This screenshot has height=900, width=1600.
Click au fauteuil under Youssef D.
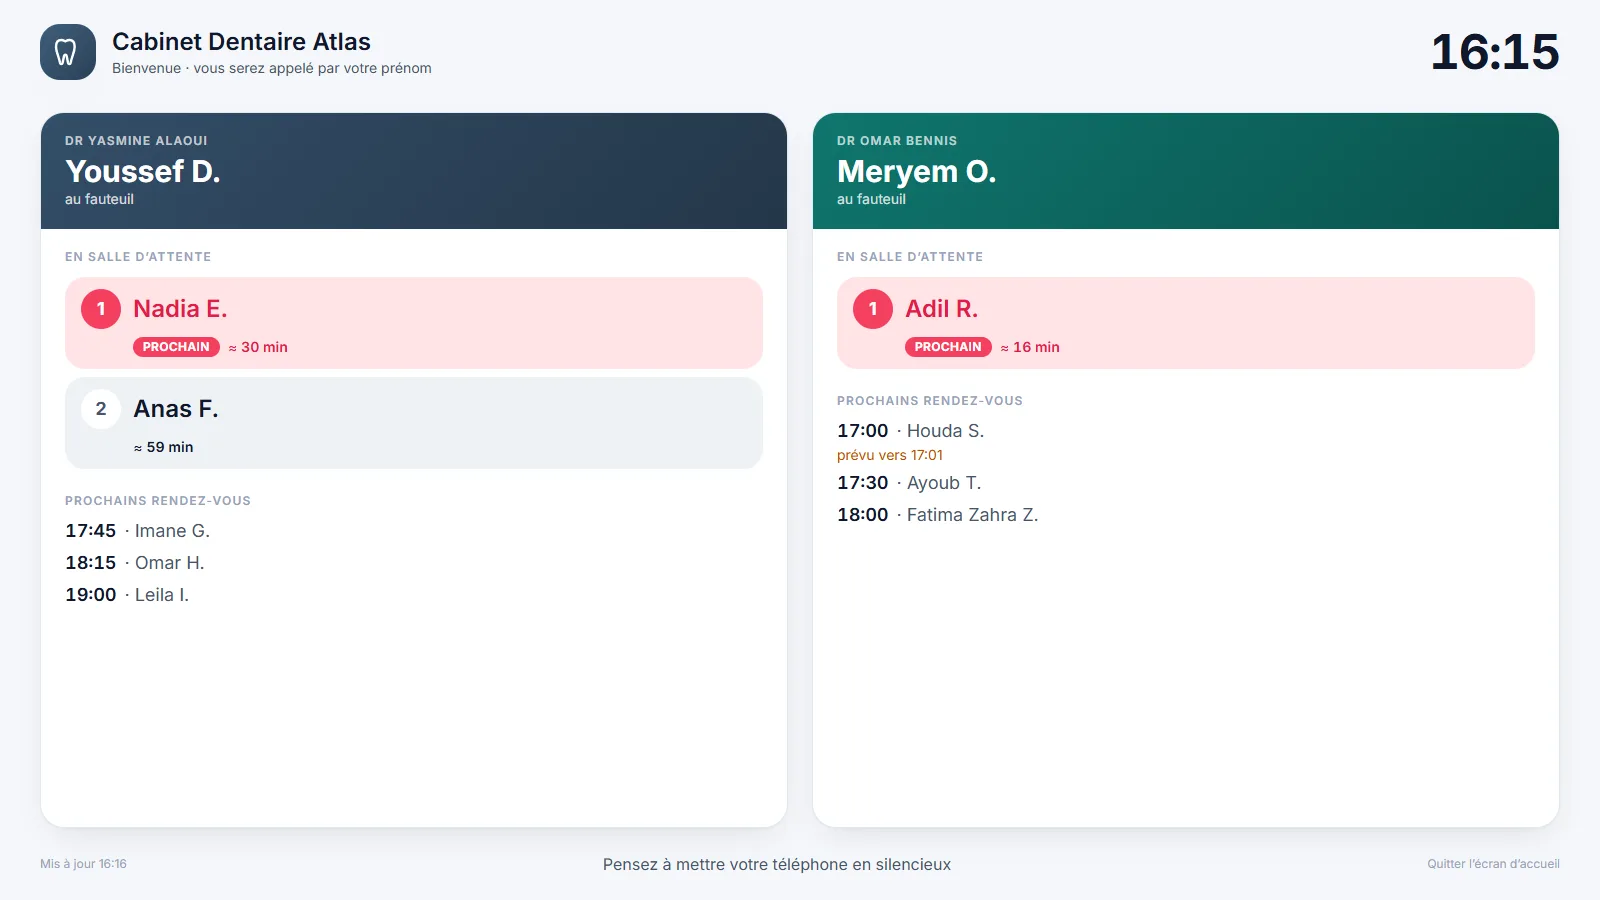(x=99, y=199)
